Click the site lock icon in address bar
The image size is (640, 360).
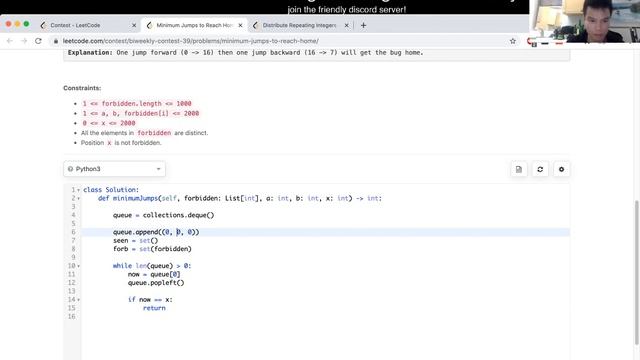(x=56, y=41)
